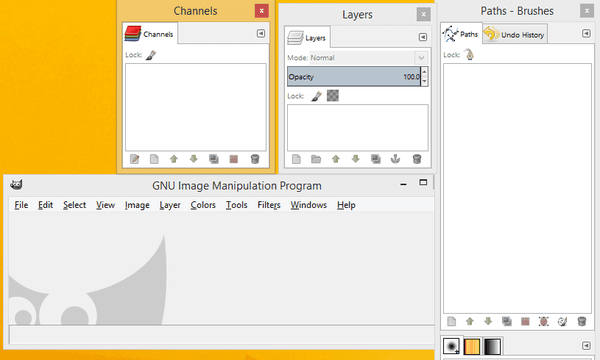Screen dimensions: 600x360
Task: Toggle lock path strokes icon in Paths
Action: coord(469,55)
